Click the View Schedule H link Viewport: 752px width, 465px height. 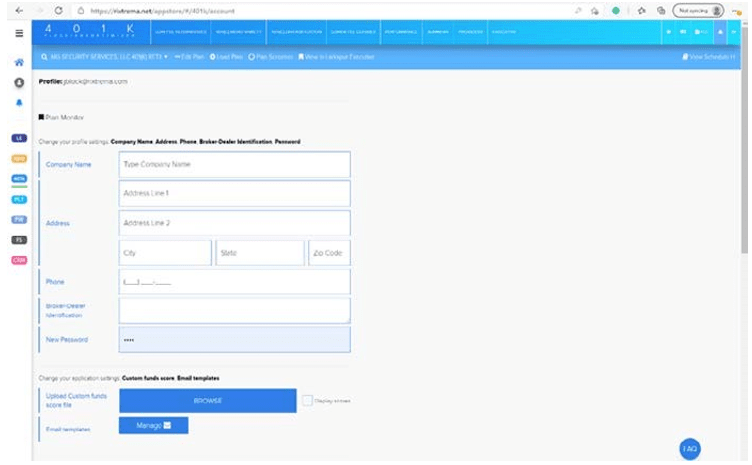[x=707, y=57]
